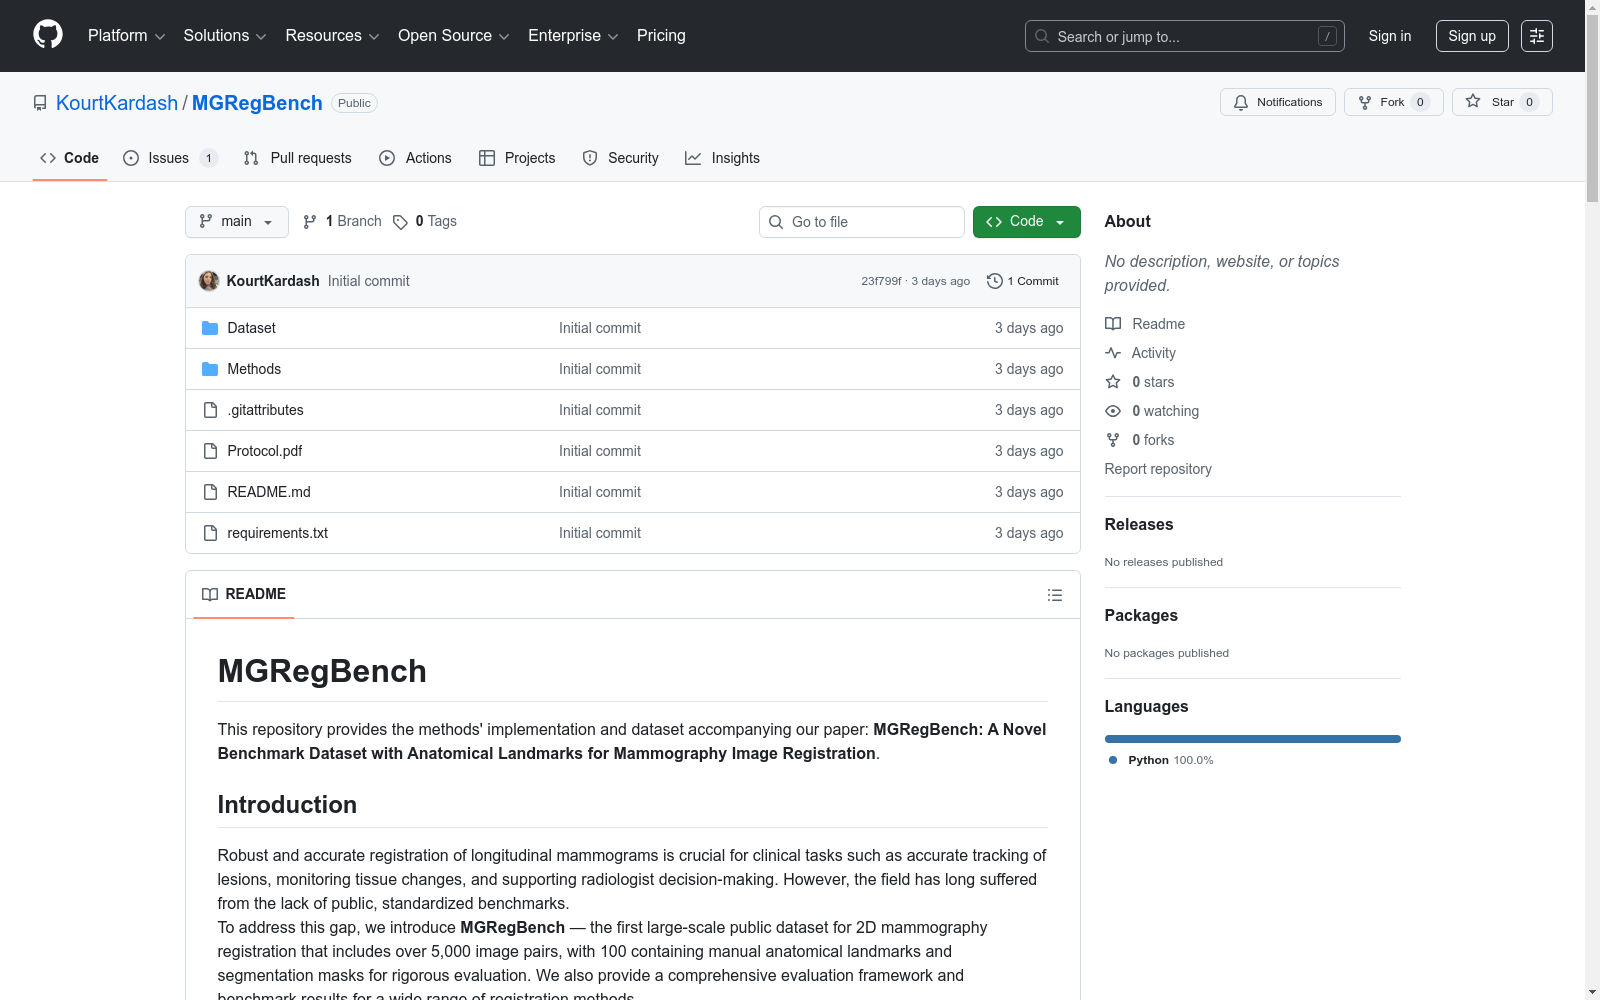Viewport: 1600px width, 1000px height.
Task: View the 0 stars link
Action: [x=1140, y=382]
